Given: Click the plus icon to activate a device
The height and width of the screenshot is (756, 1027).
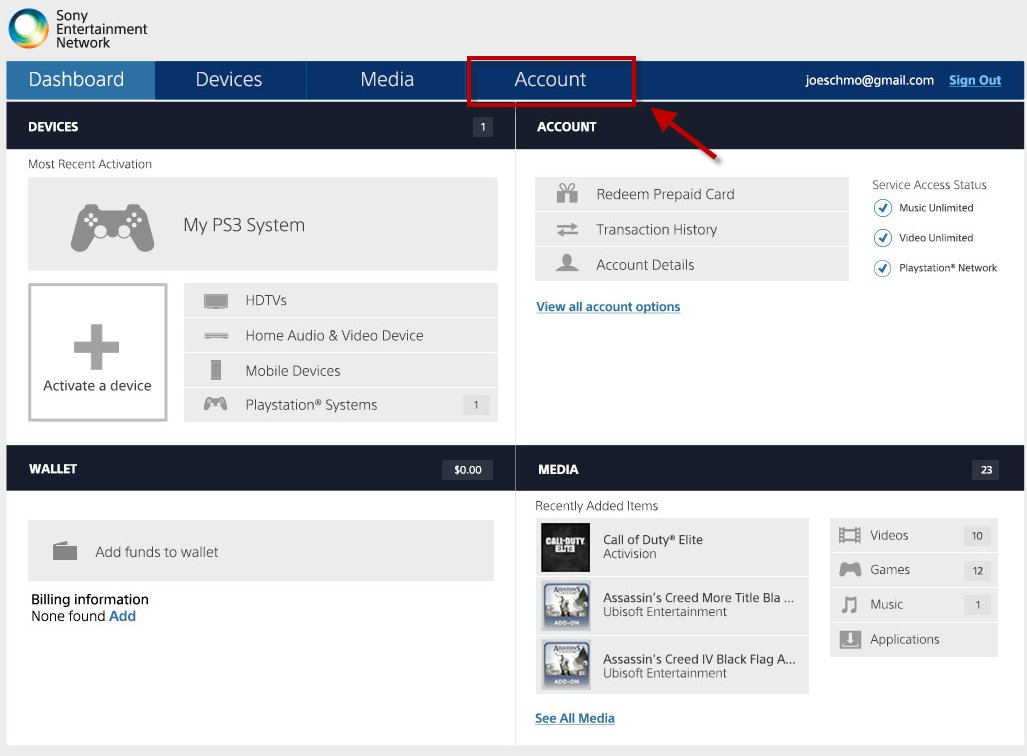Looking at the screenshot, I should (x=96, y=347).
